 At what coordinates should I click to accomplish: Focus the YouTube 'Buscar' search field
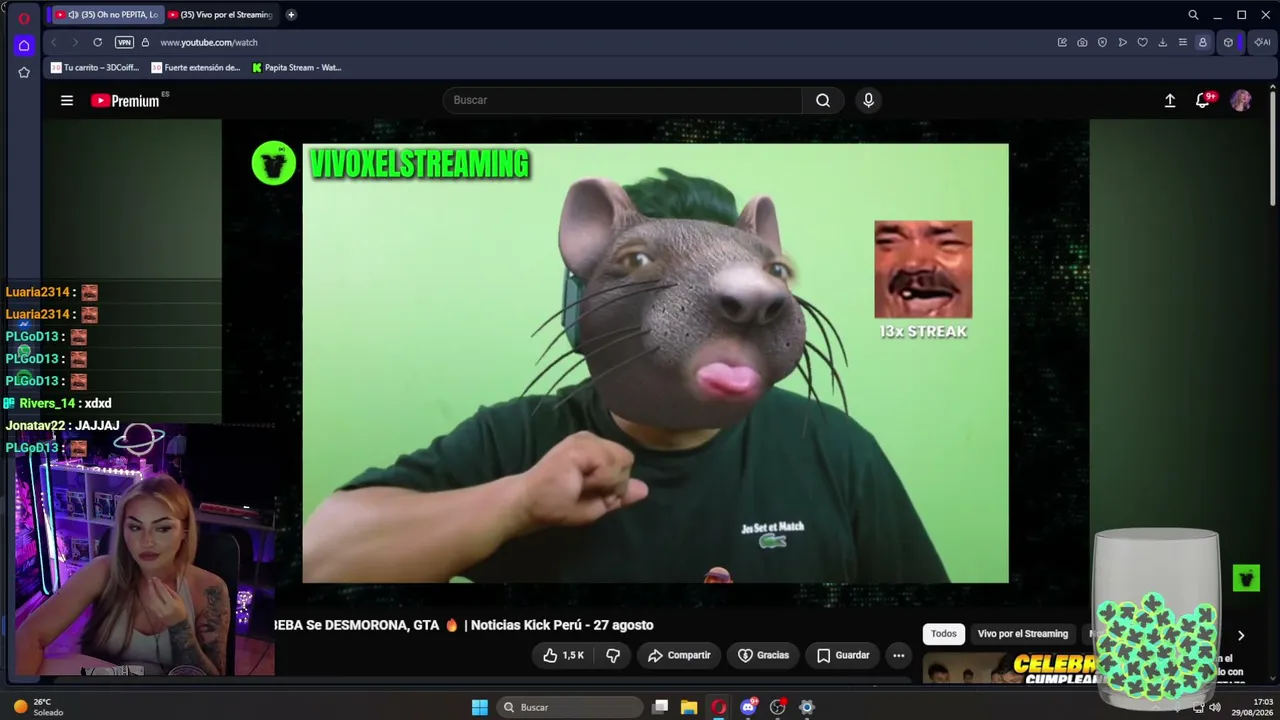click(x=622, y=100)
